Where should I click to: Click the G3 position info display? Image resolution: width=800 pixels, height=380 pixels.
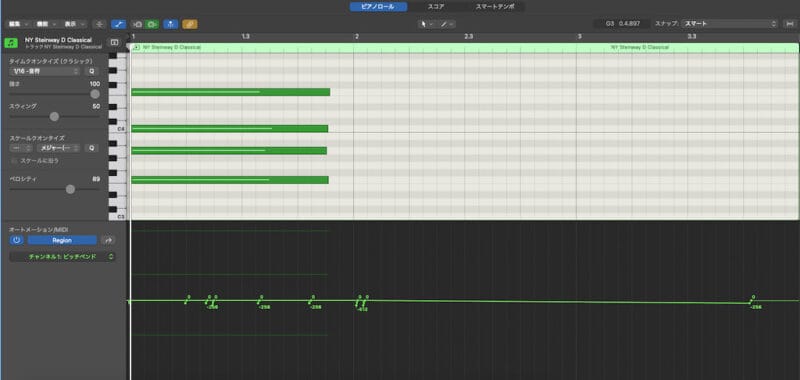pos(622,24)
